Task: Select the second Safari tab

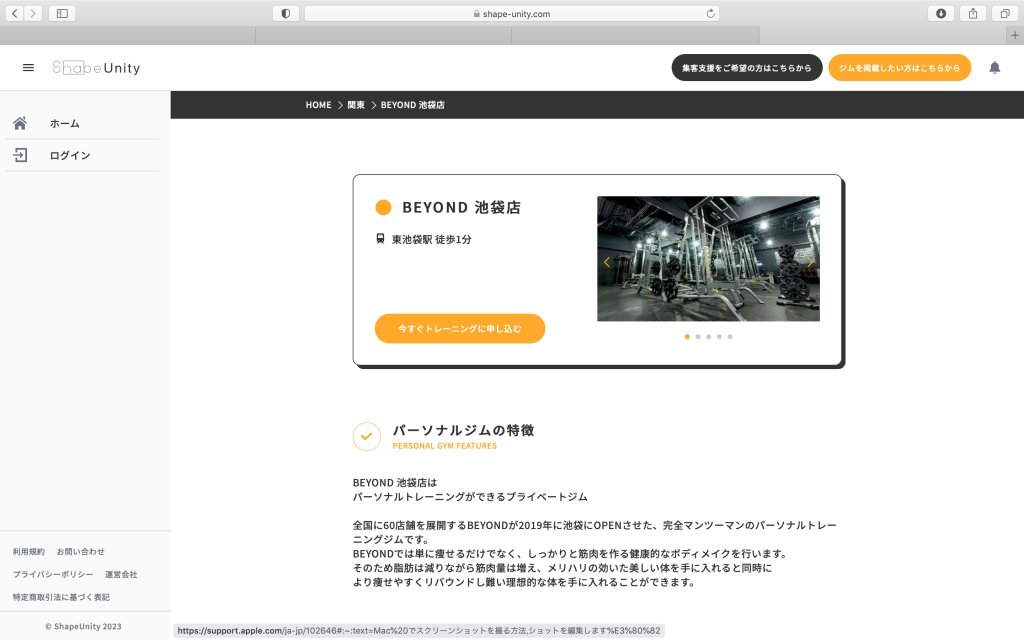Action: coord(383,35)
